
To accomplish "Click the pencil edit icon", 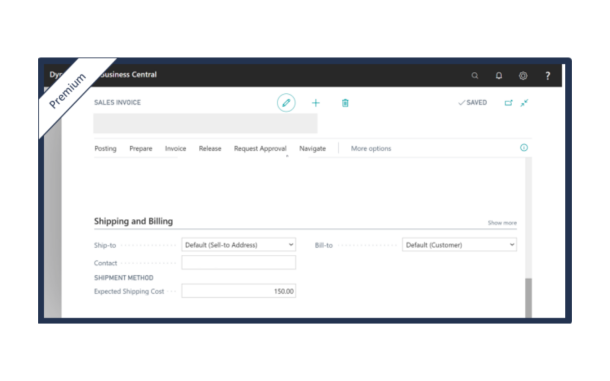I will 286,103.
